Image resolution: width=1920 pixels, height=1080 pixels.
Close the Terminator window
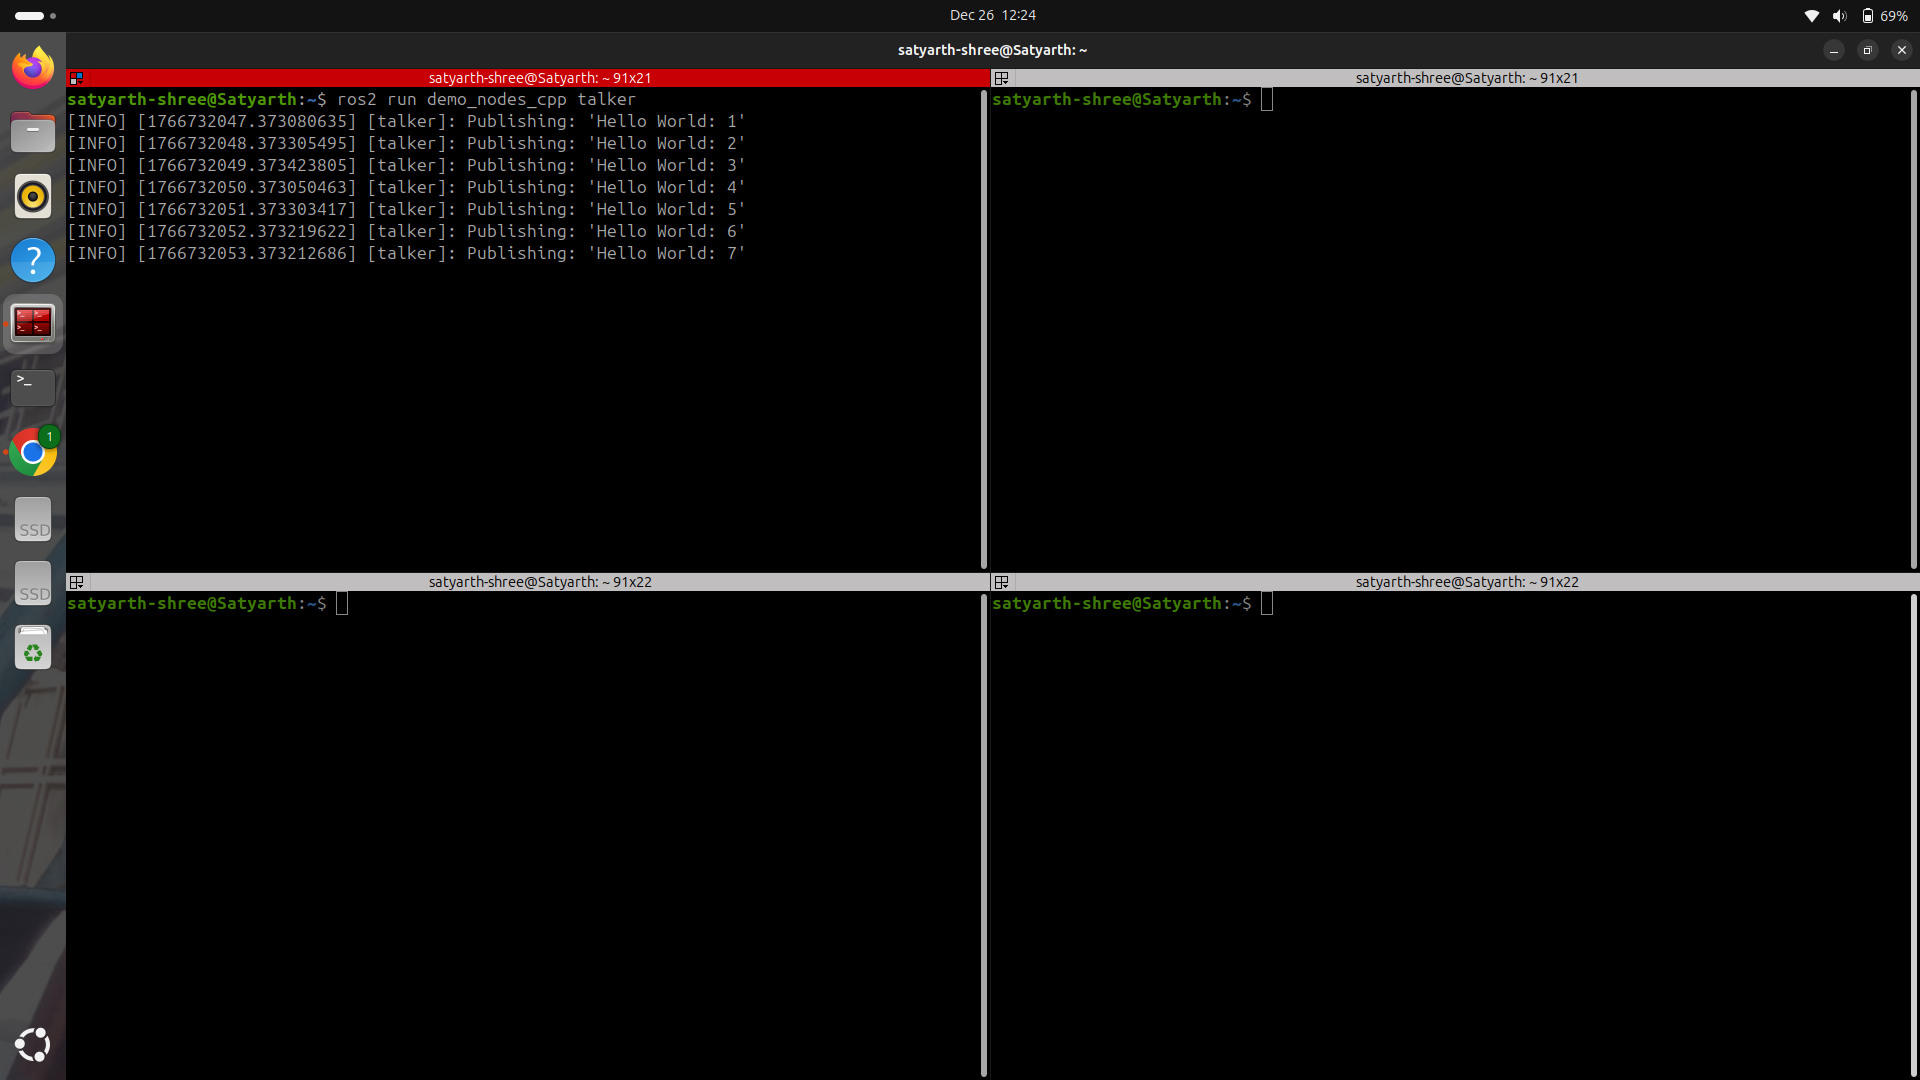(x=1901, y=50)
